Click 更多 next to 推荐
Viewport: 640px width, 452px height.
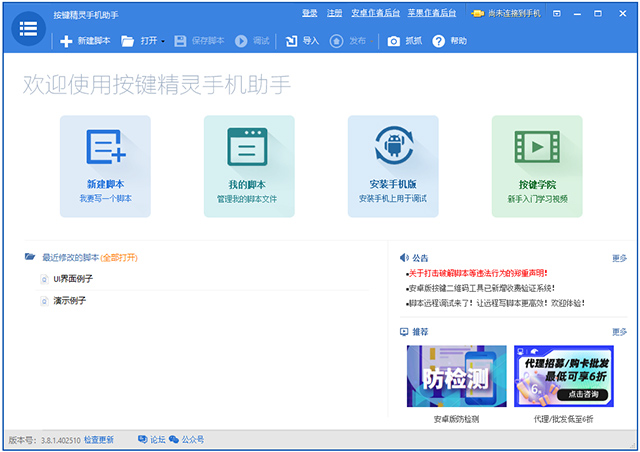point(619,332)
